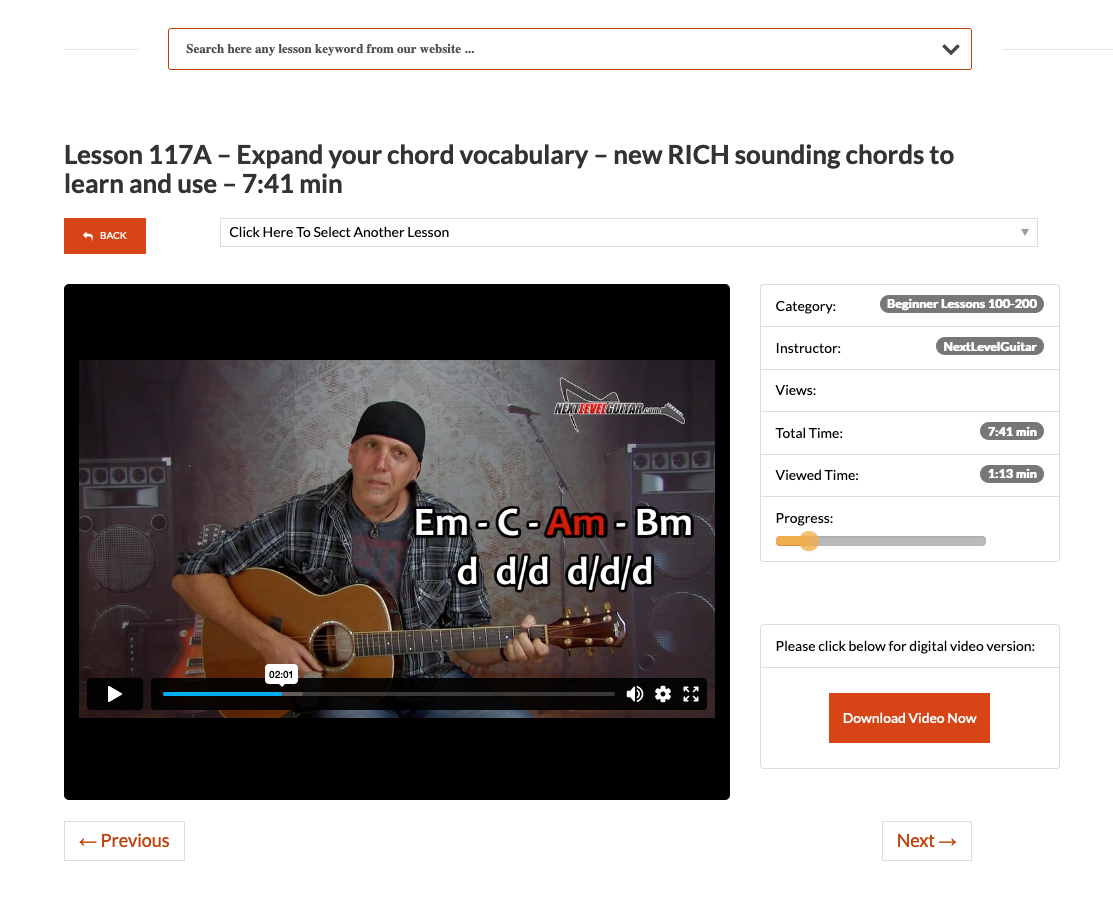Enter fullscreen video mode
Viewport: 1113px width, 910px height.
[x=691, y=694]
